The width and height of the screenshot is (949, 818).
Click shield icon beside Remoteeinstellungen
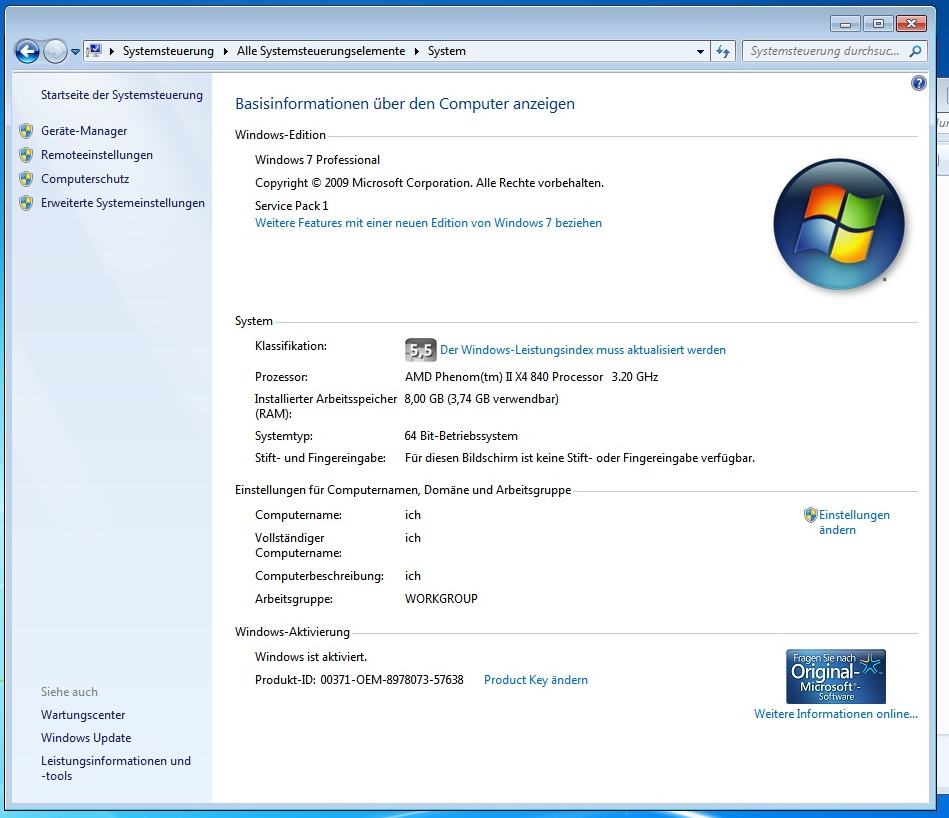tap(26, 155)
